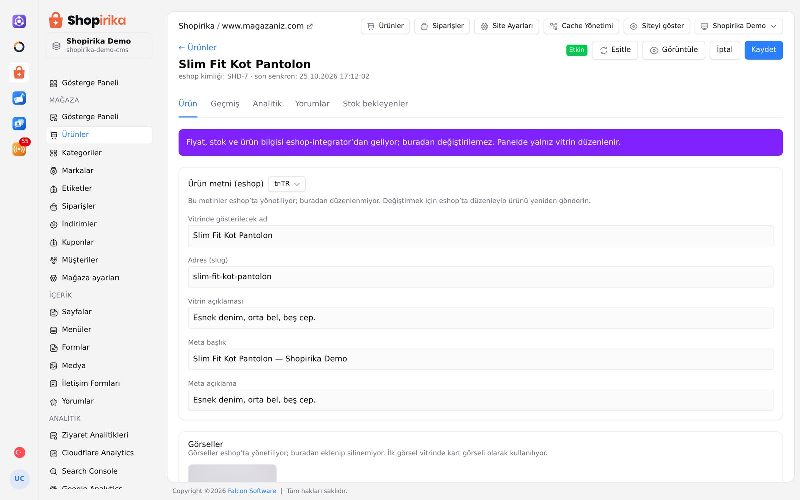Switch to the Yorumlar tab

[x=312, y=104]
